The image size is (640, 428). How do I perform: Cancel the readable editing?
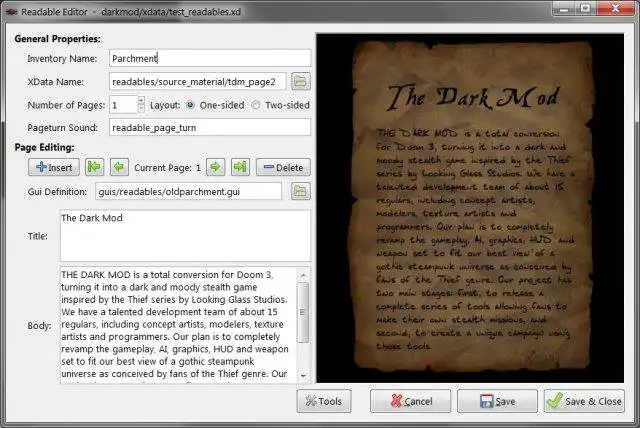point(411,401)
